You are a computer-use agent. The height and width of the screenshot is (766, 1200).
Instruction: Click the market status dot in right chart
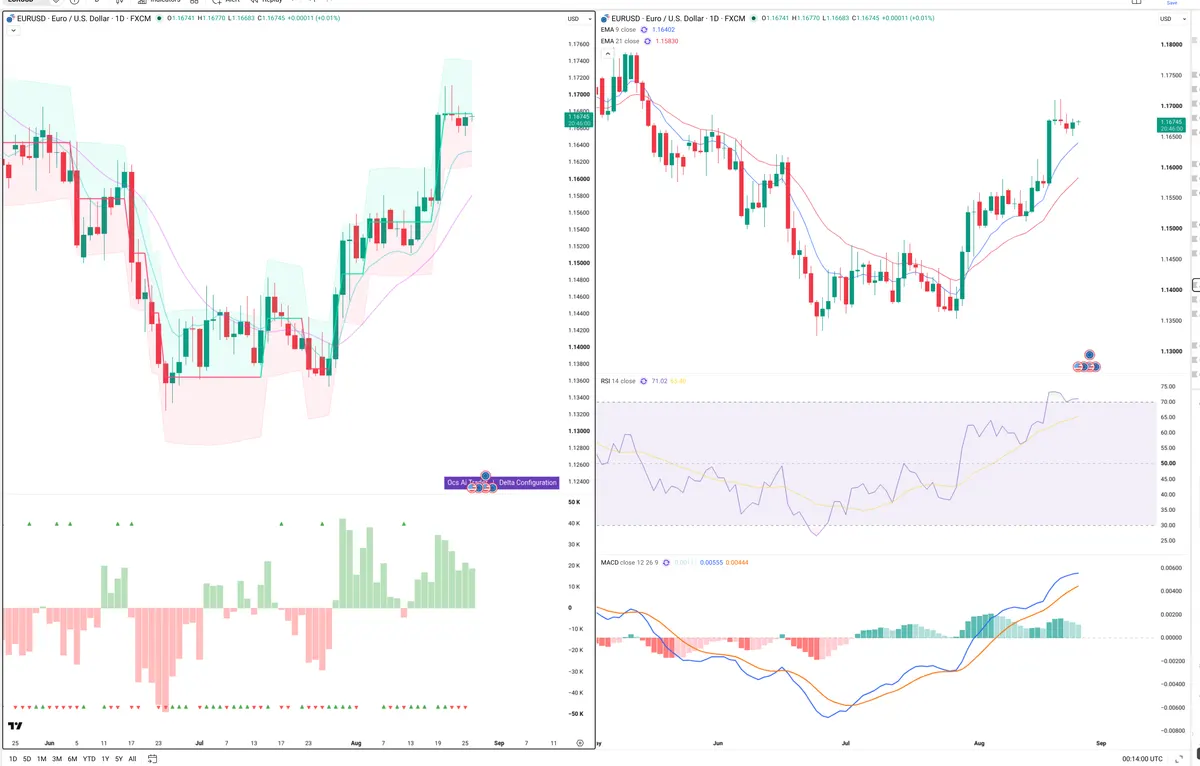pyautogui.click(x=756, y=18)
